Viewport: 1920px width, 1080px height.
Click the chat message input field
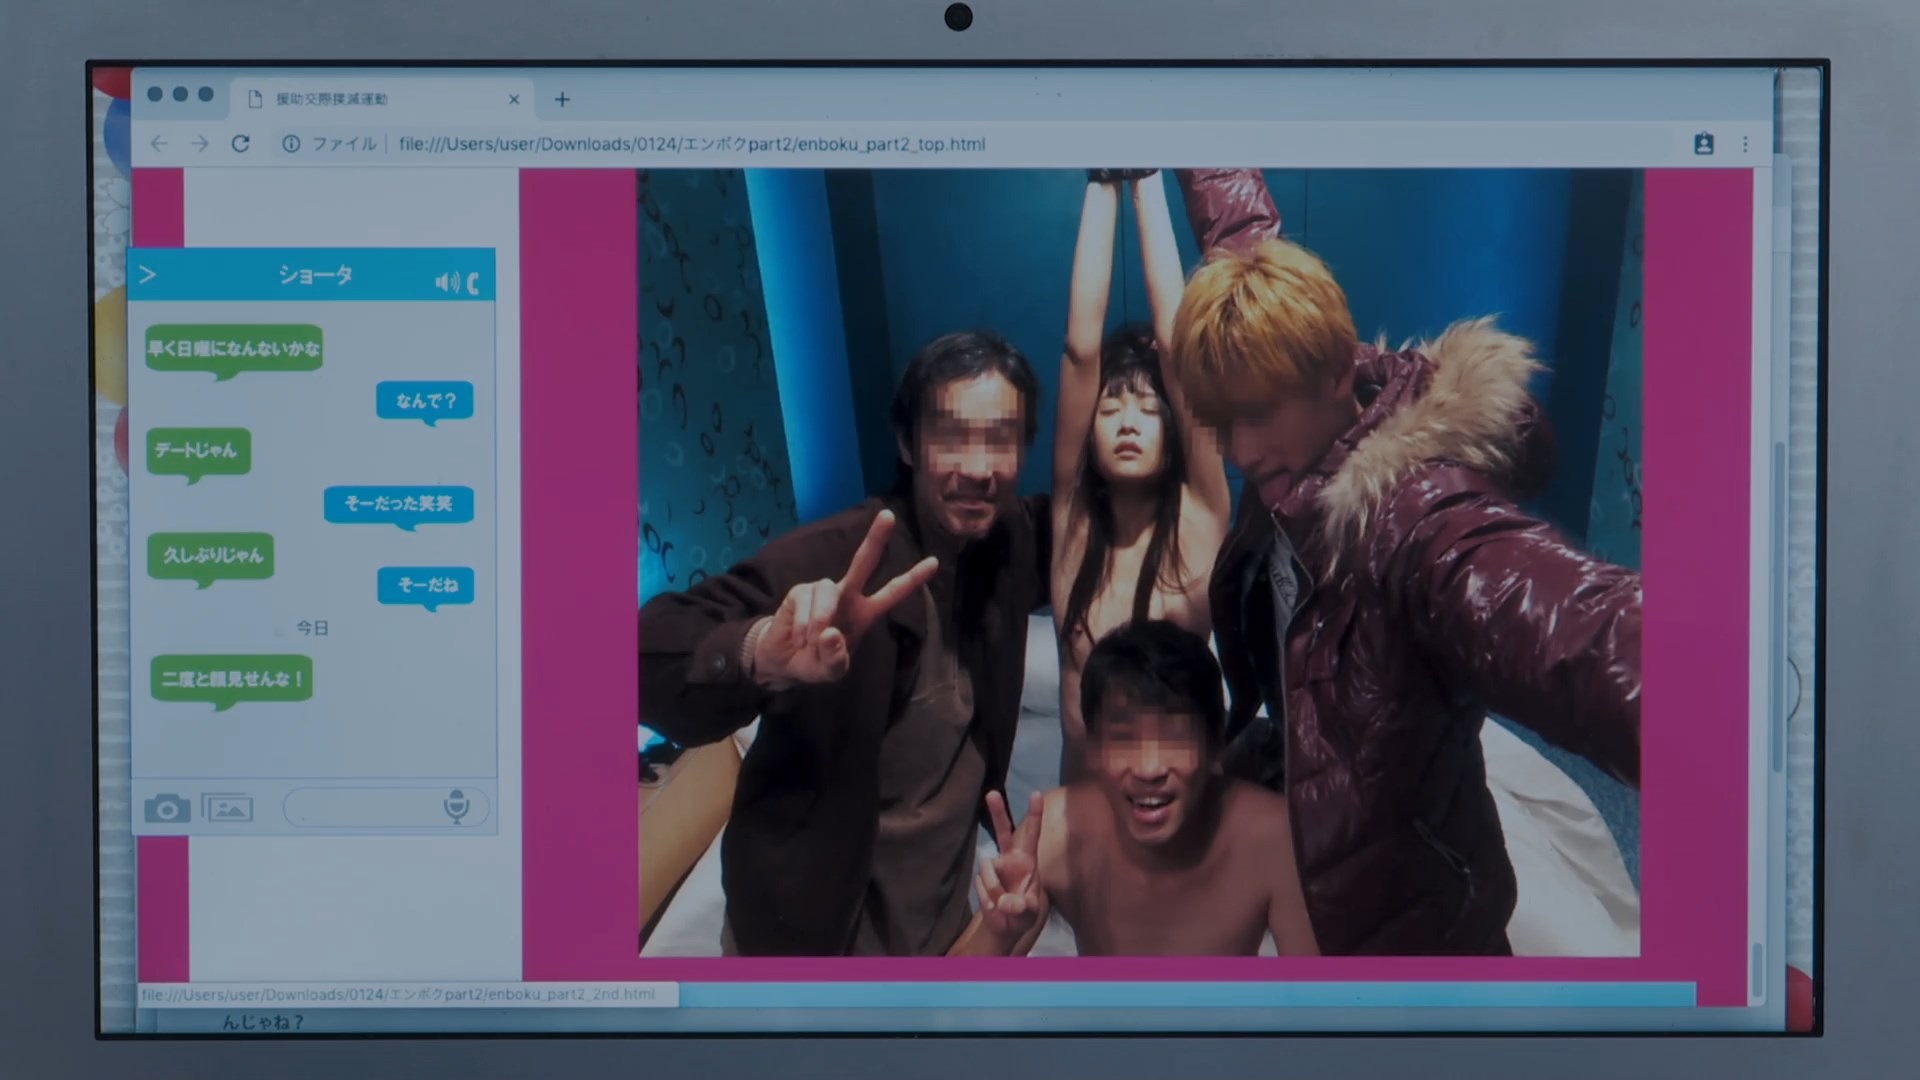click(365, 807)
